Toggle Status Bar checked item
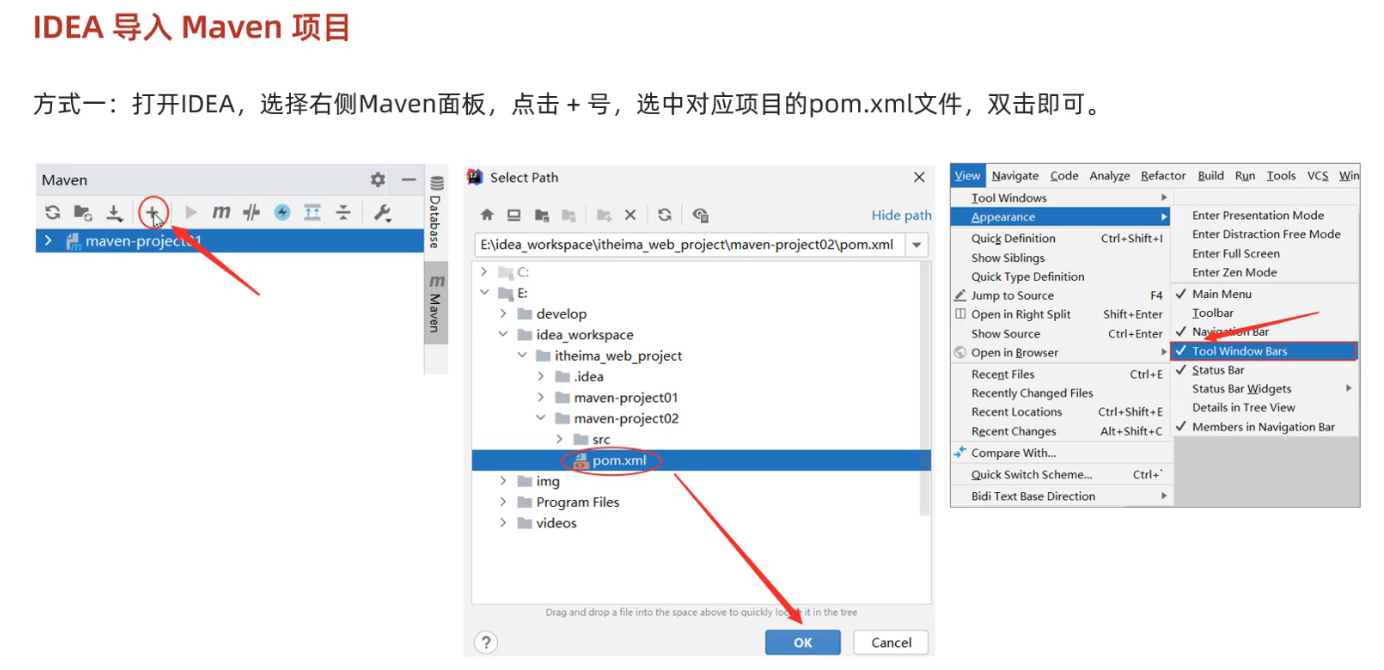Viewport: 1384px width, 670px height. [1264, 370]
